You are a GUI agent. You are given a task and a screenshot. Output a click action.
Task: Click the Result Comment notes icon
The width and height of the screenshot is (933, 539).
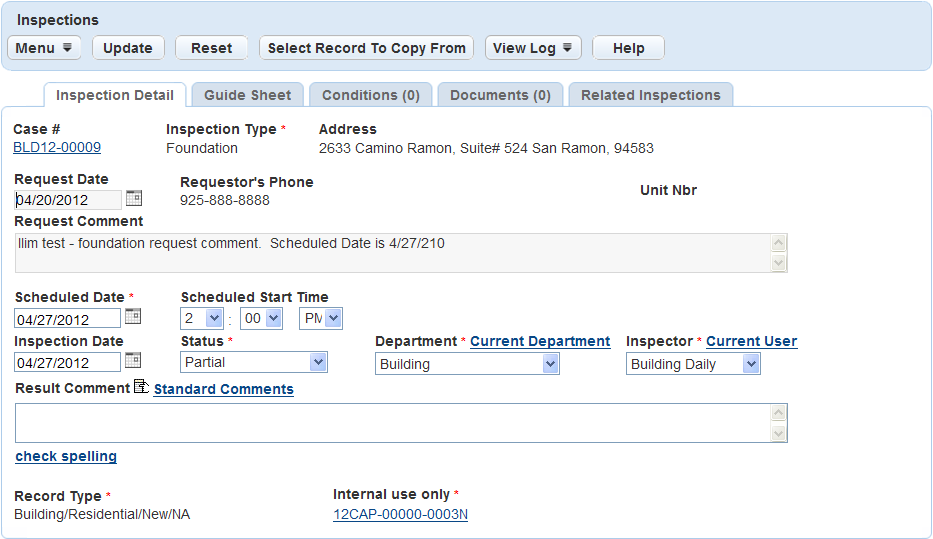pos(141,387)
